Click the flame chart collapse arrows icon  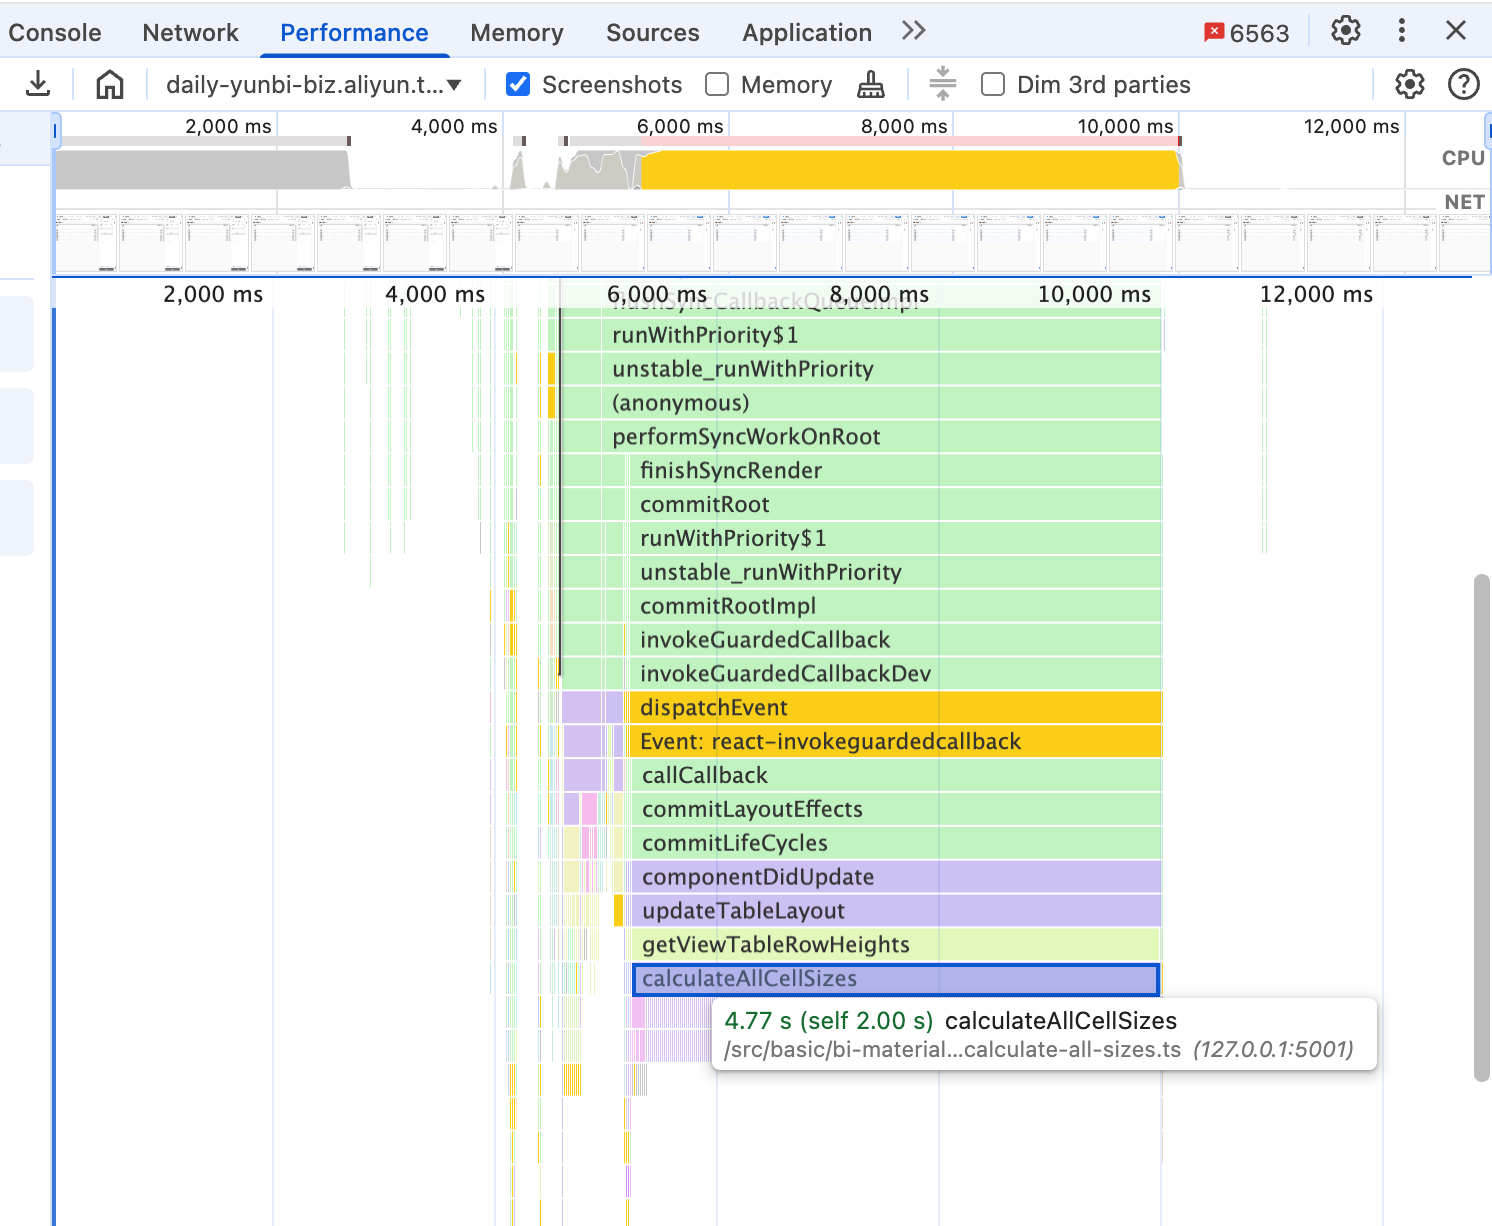coord(942,84)
